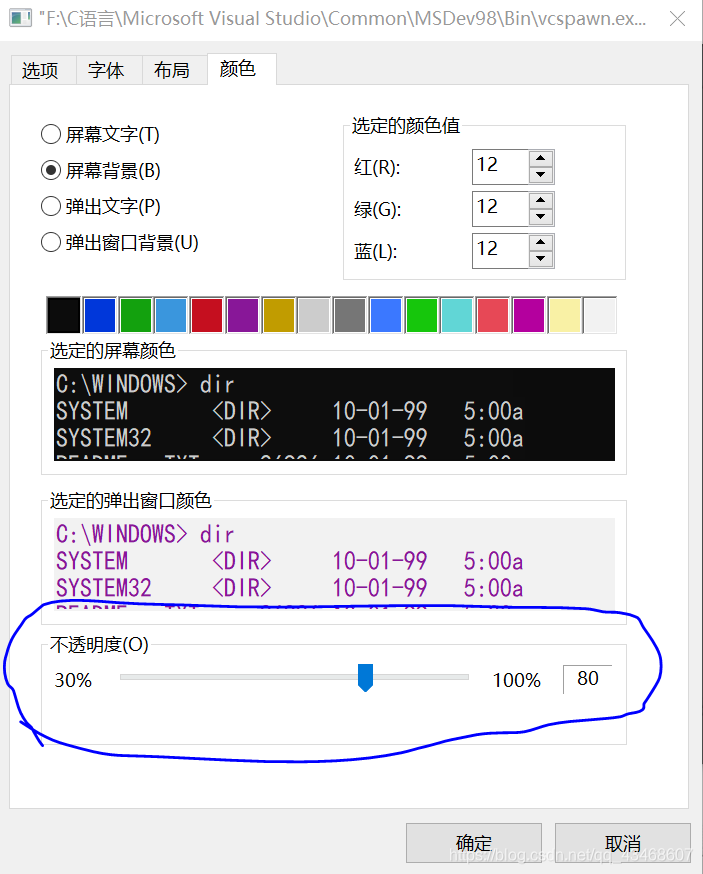
Task: Pick the gold/dark yellow color swatch
Action: [278, 315]
